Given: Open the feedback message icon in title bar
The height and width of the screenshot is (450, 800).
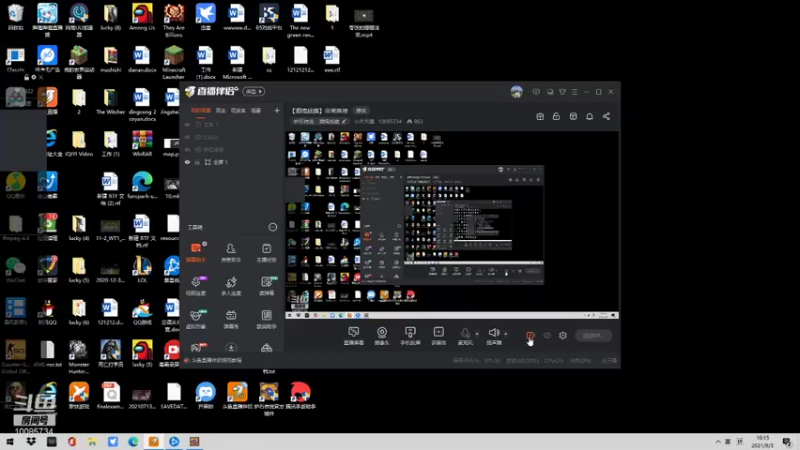Looking at the screenshot, I should point(536,92).
